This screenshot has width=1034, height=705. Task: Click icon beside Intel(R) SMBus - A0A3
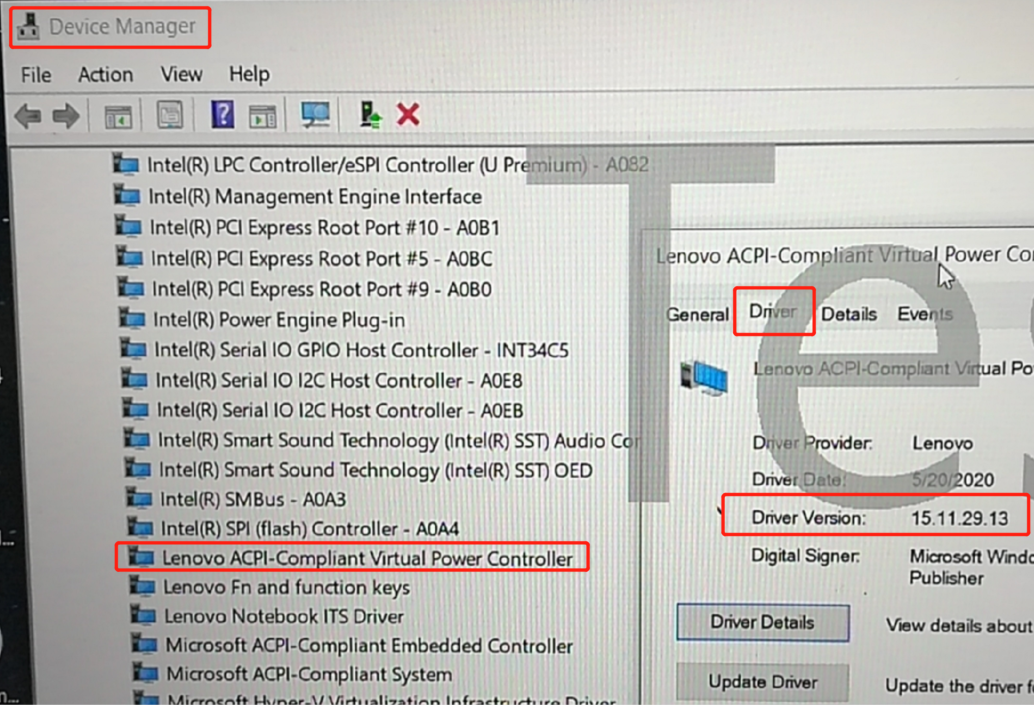click(x=139, y=498)
